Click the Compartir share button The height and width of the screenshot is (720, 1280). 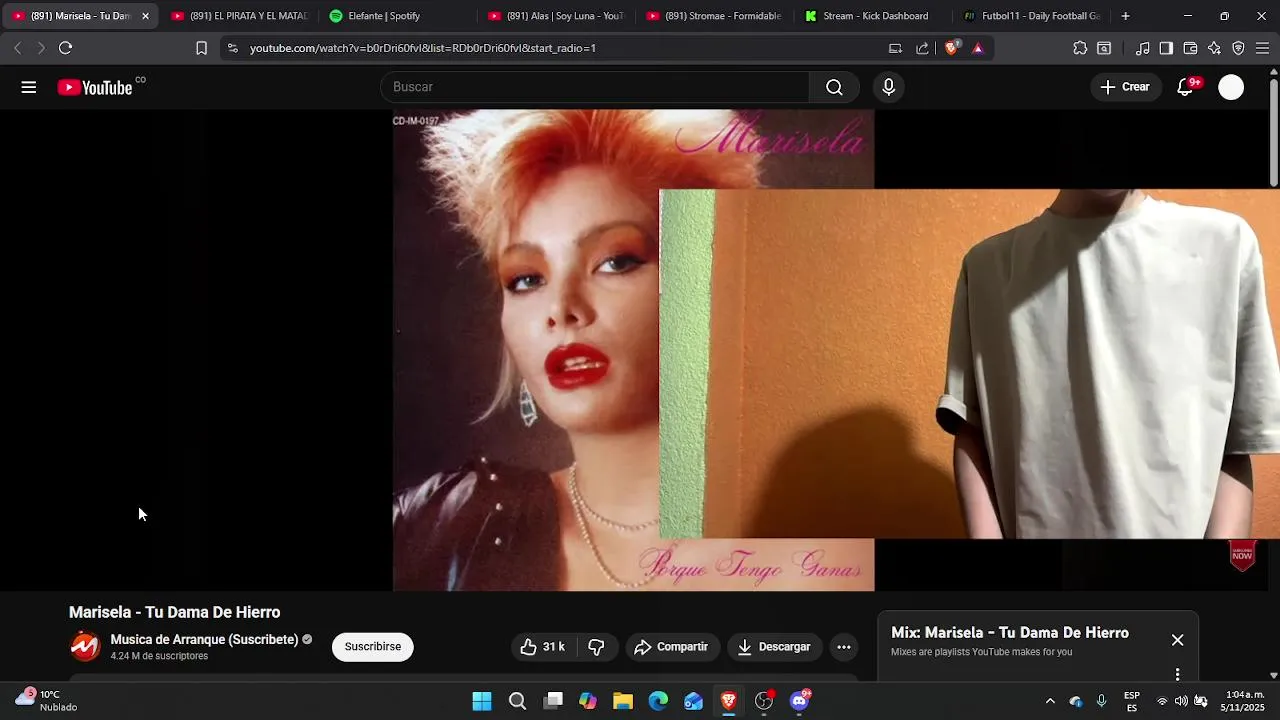coord(671,647)
